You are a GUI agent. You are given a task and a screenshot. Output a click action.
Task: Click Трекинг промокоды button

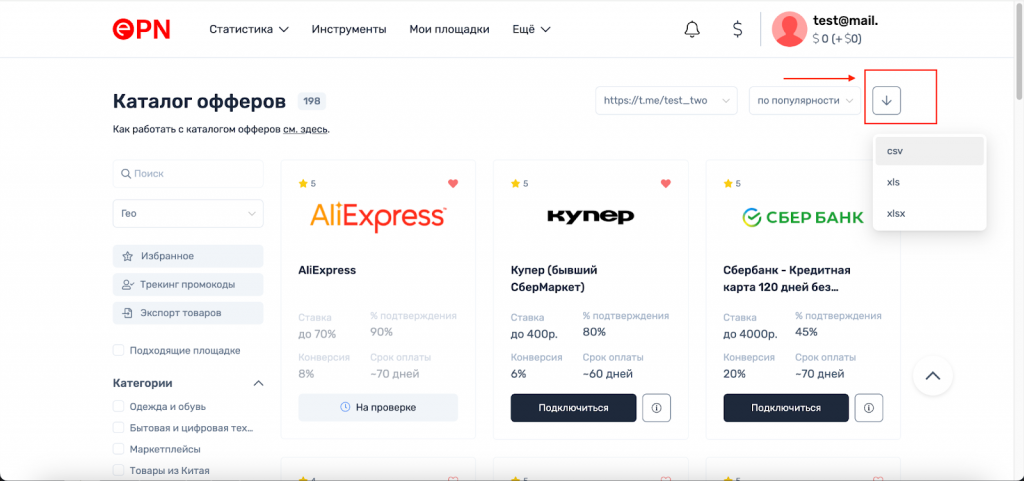(x=188, y=285)
